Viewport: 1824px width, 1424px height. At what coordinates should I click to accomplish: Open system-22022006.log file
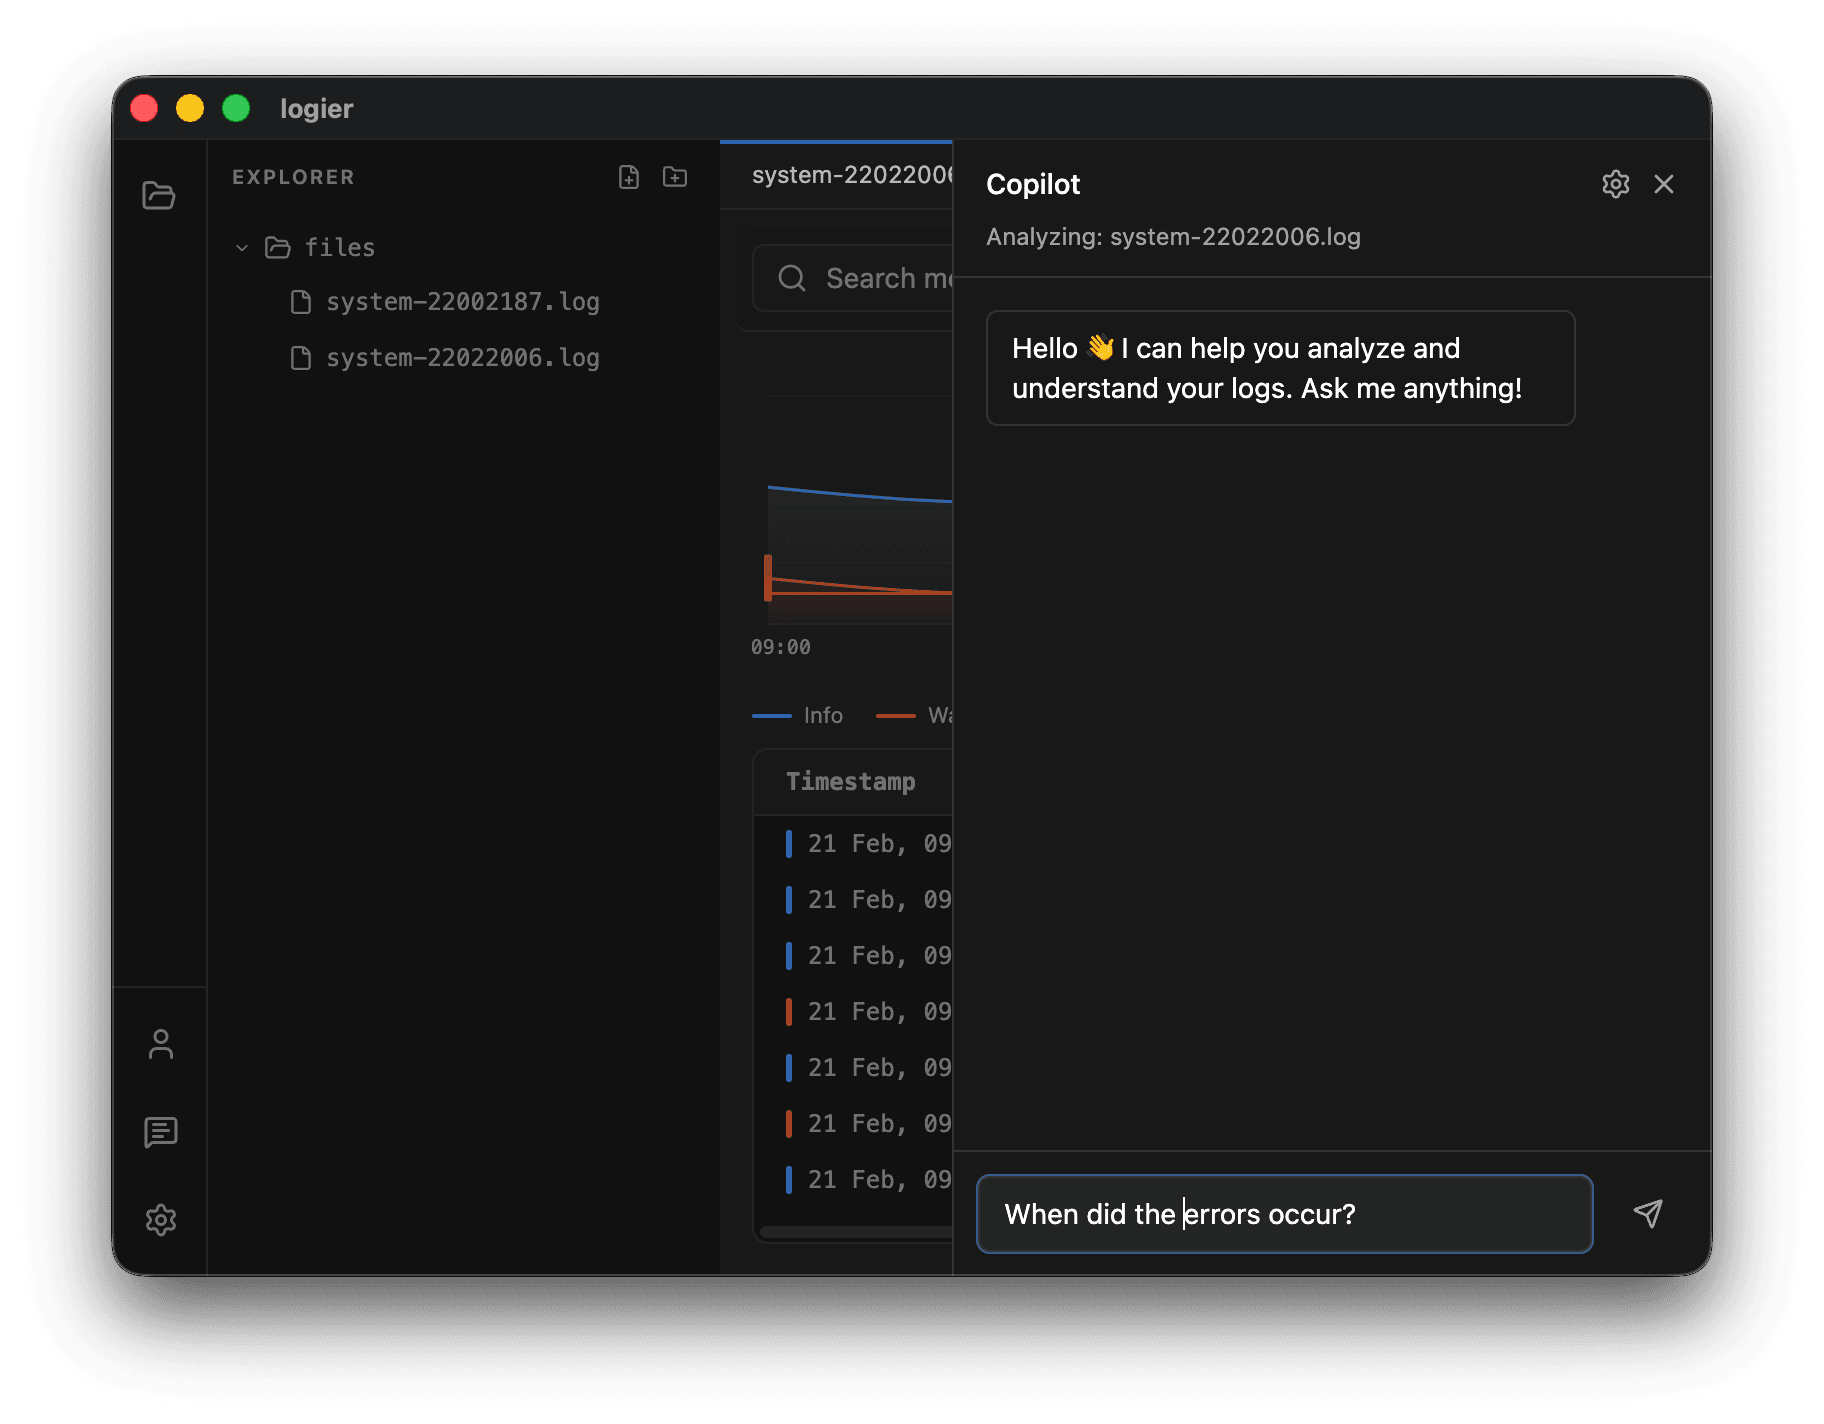click(445, 358)
